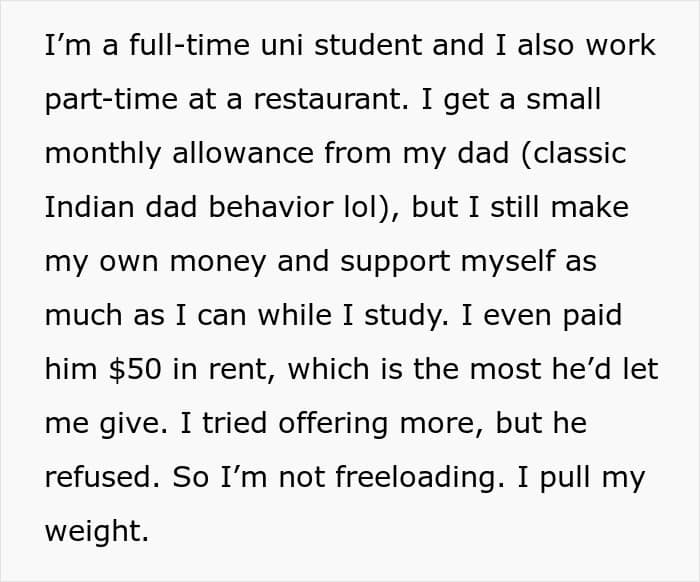The width and height of the screenshot is (700, 582).
Task: Click the word "Indian"
Action: (89, 208)
